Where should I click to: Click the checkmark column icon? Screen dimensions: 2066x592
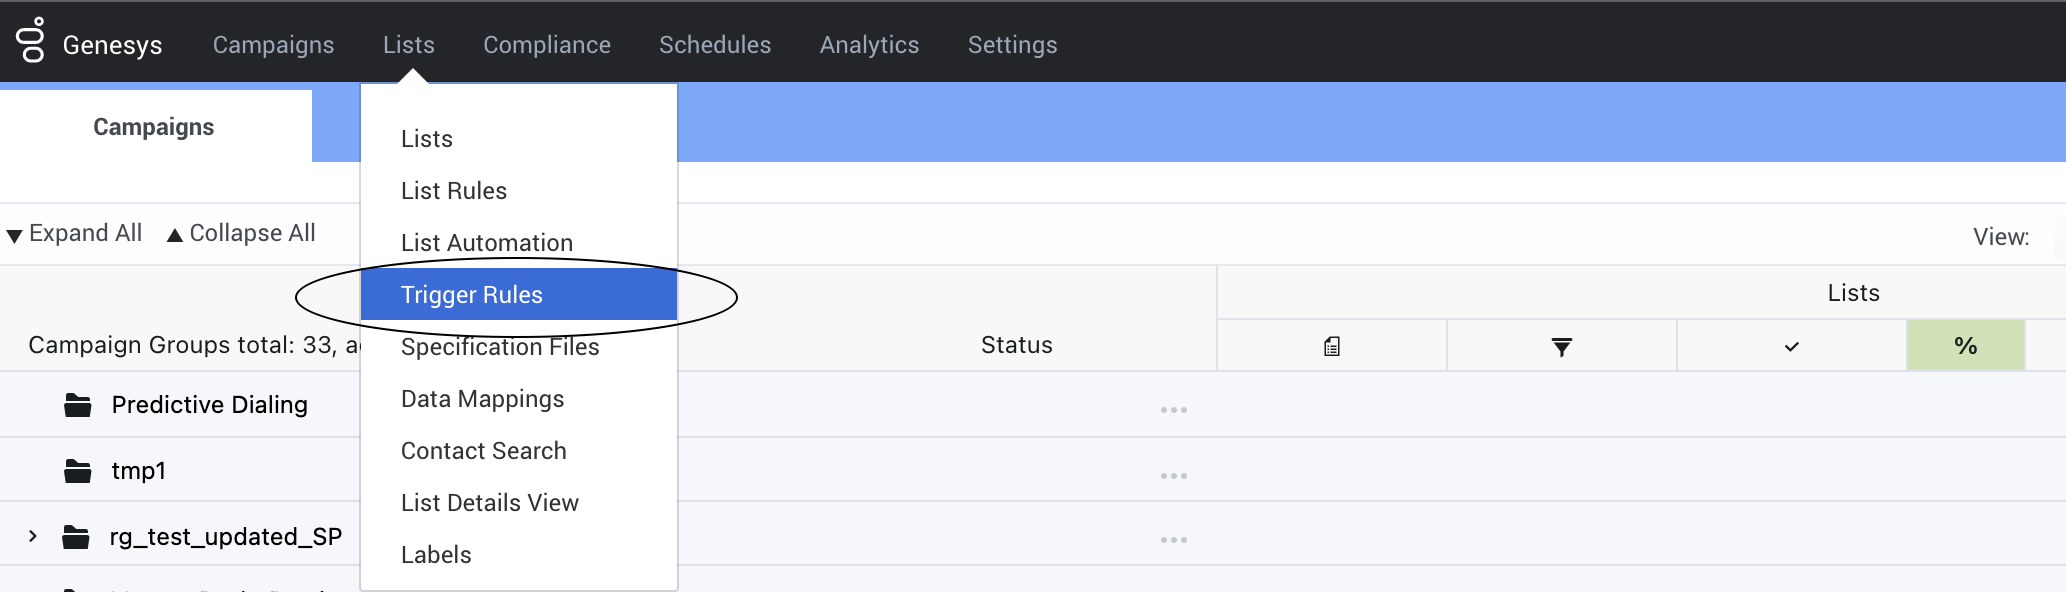[1791, 347]
